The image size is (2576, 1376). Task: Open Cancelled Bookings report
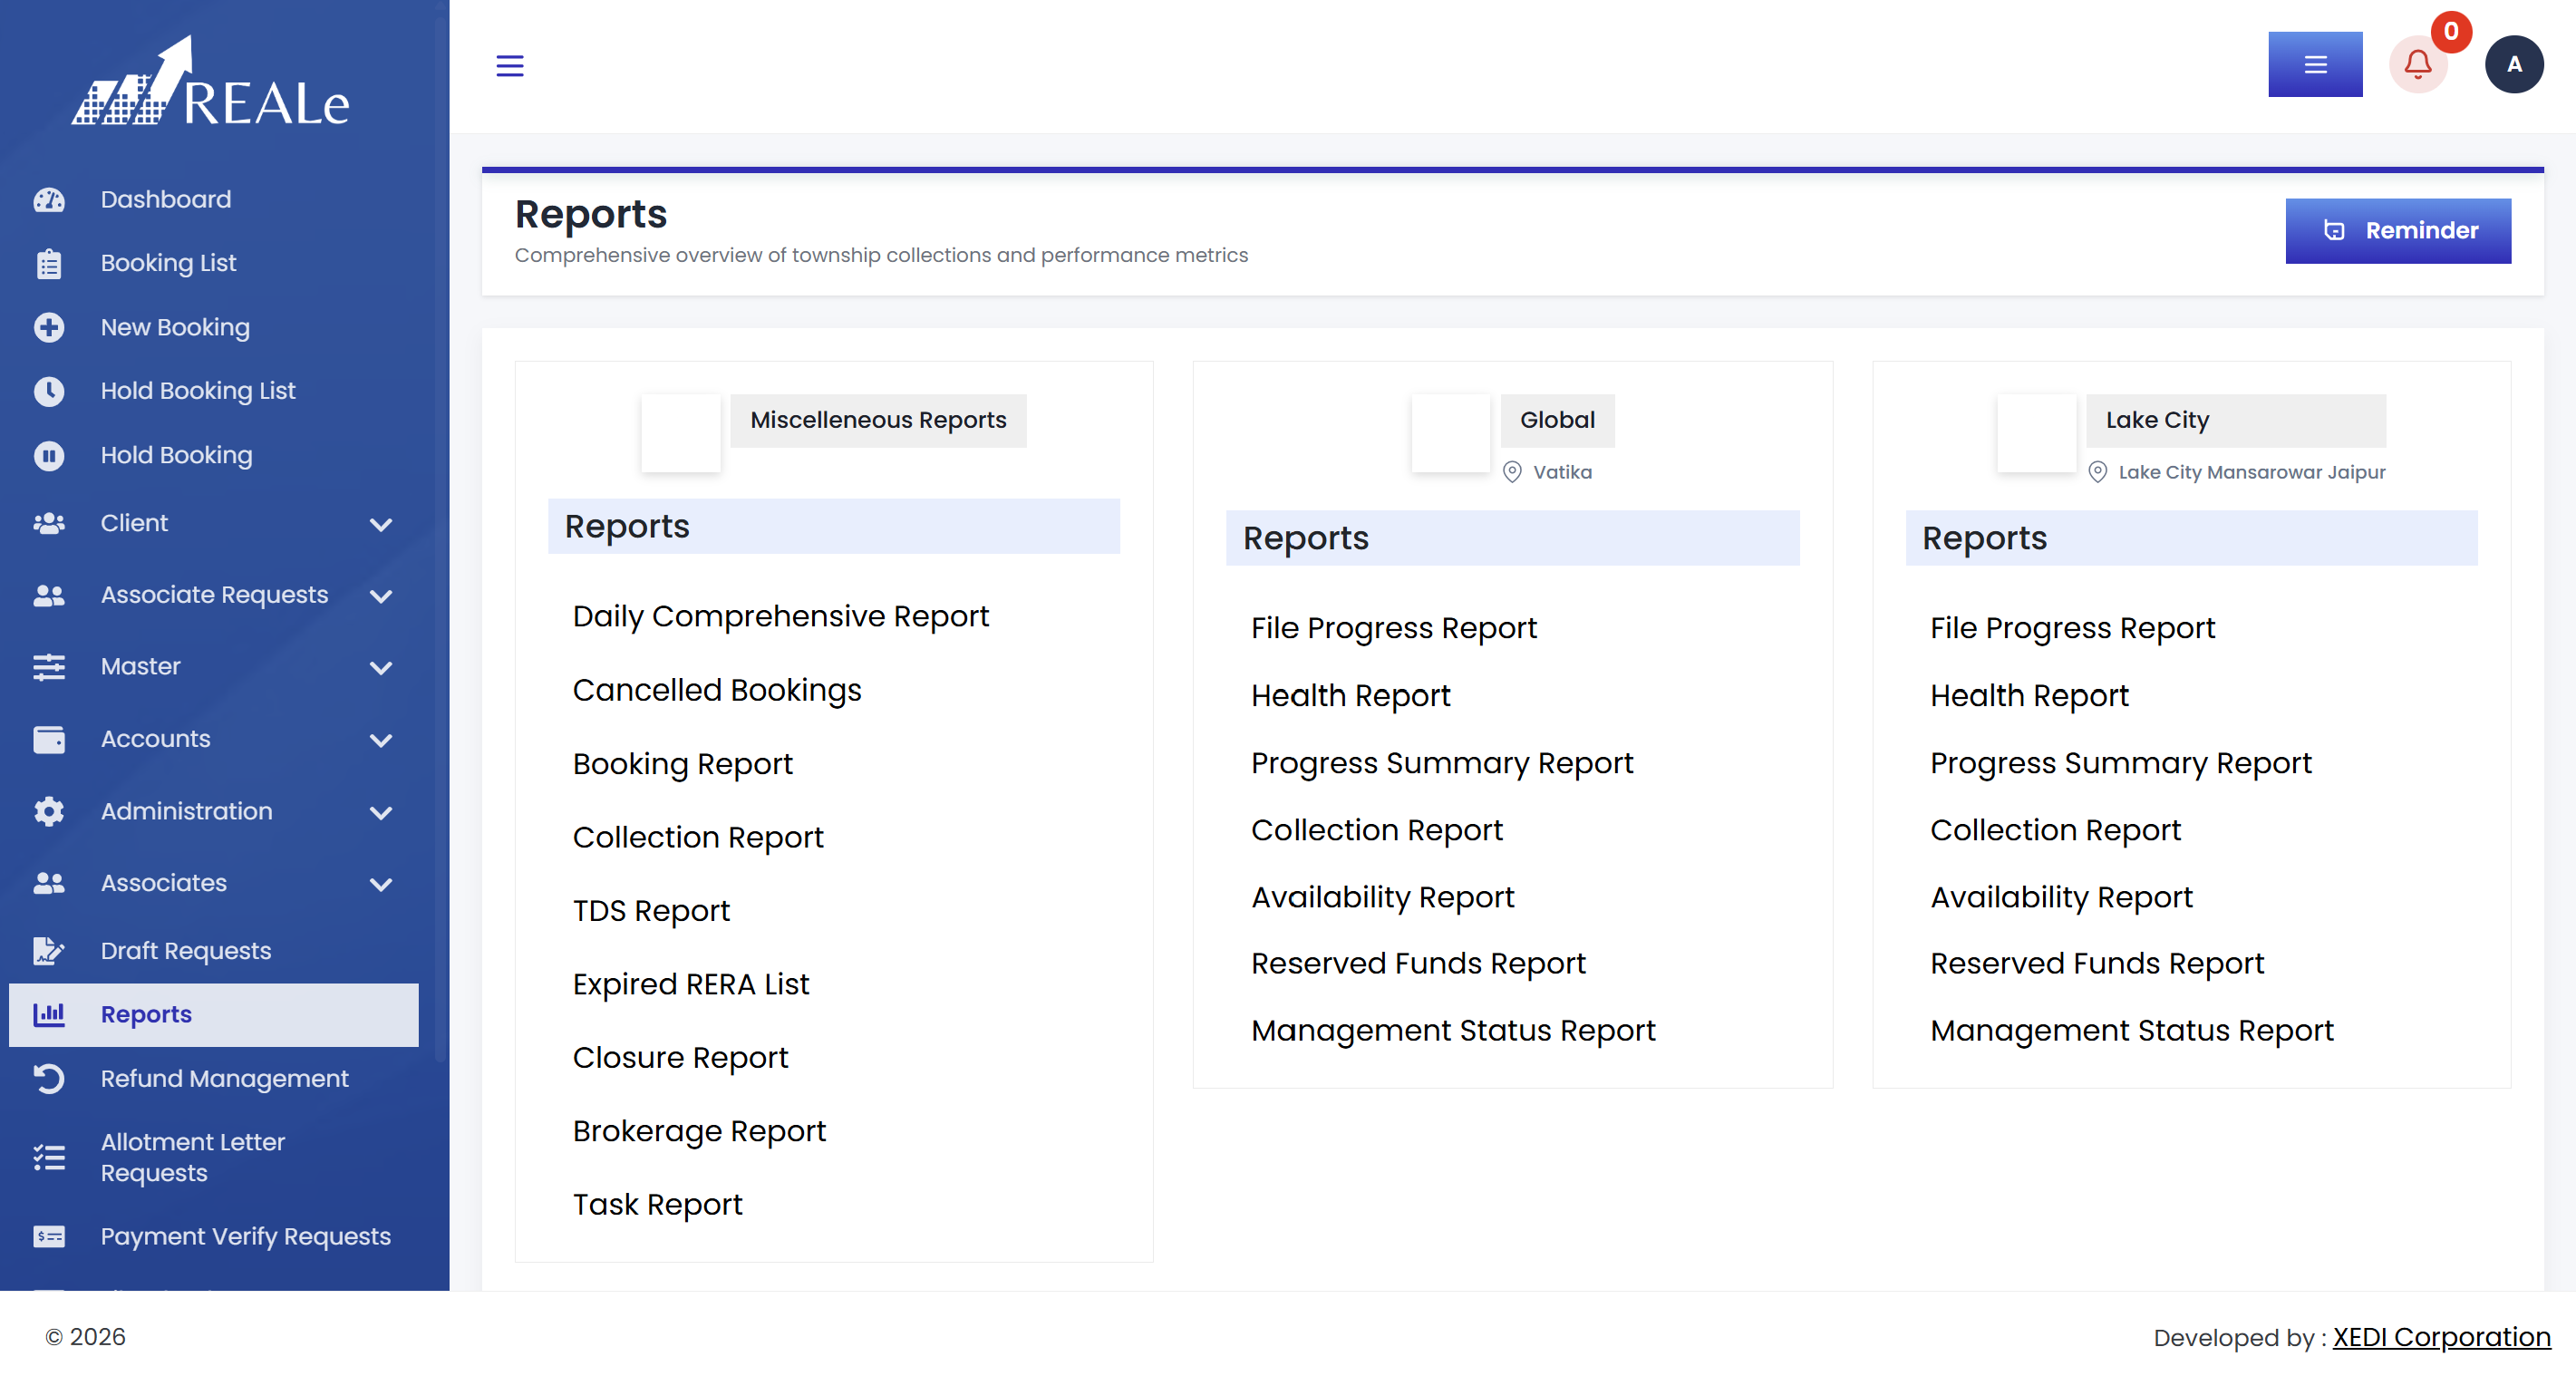click(x=717, y=691)
